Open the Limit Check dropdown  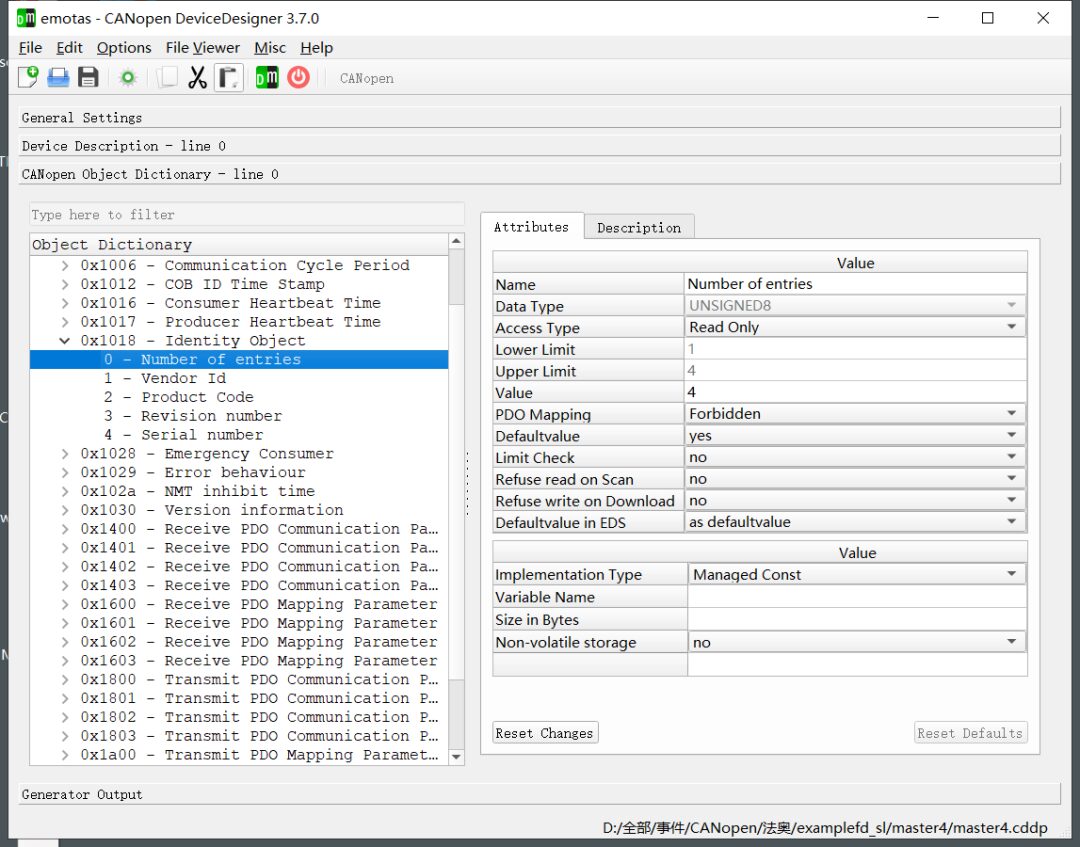click(x=856, y=457)
